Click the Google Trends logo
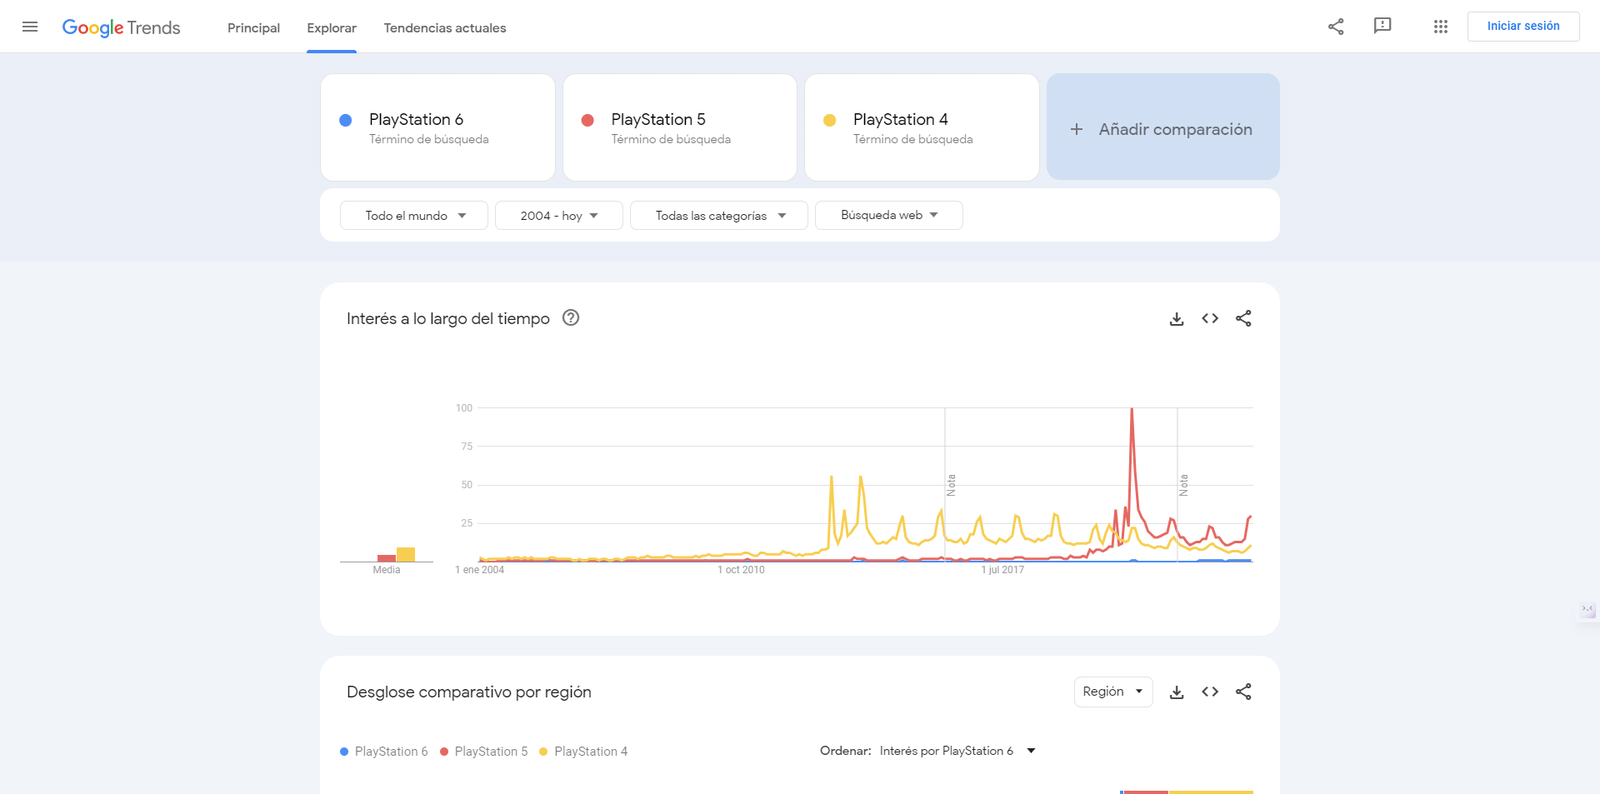The width and height of the screenshot is (1600, 794). [x=121, y=28]
